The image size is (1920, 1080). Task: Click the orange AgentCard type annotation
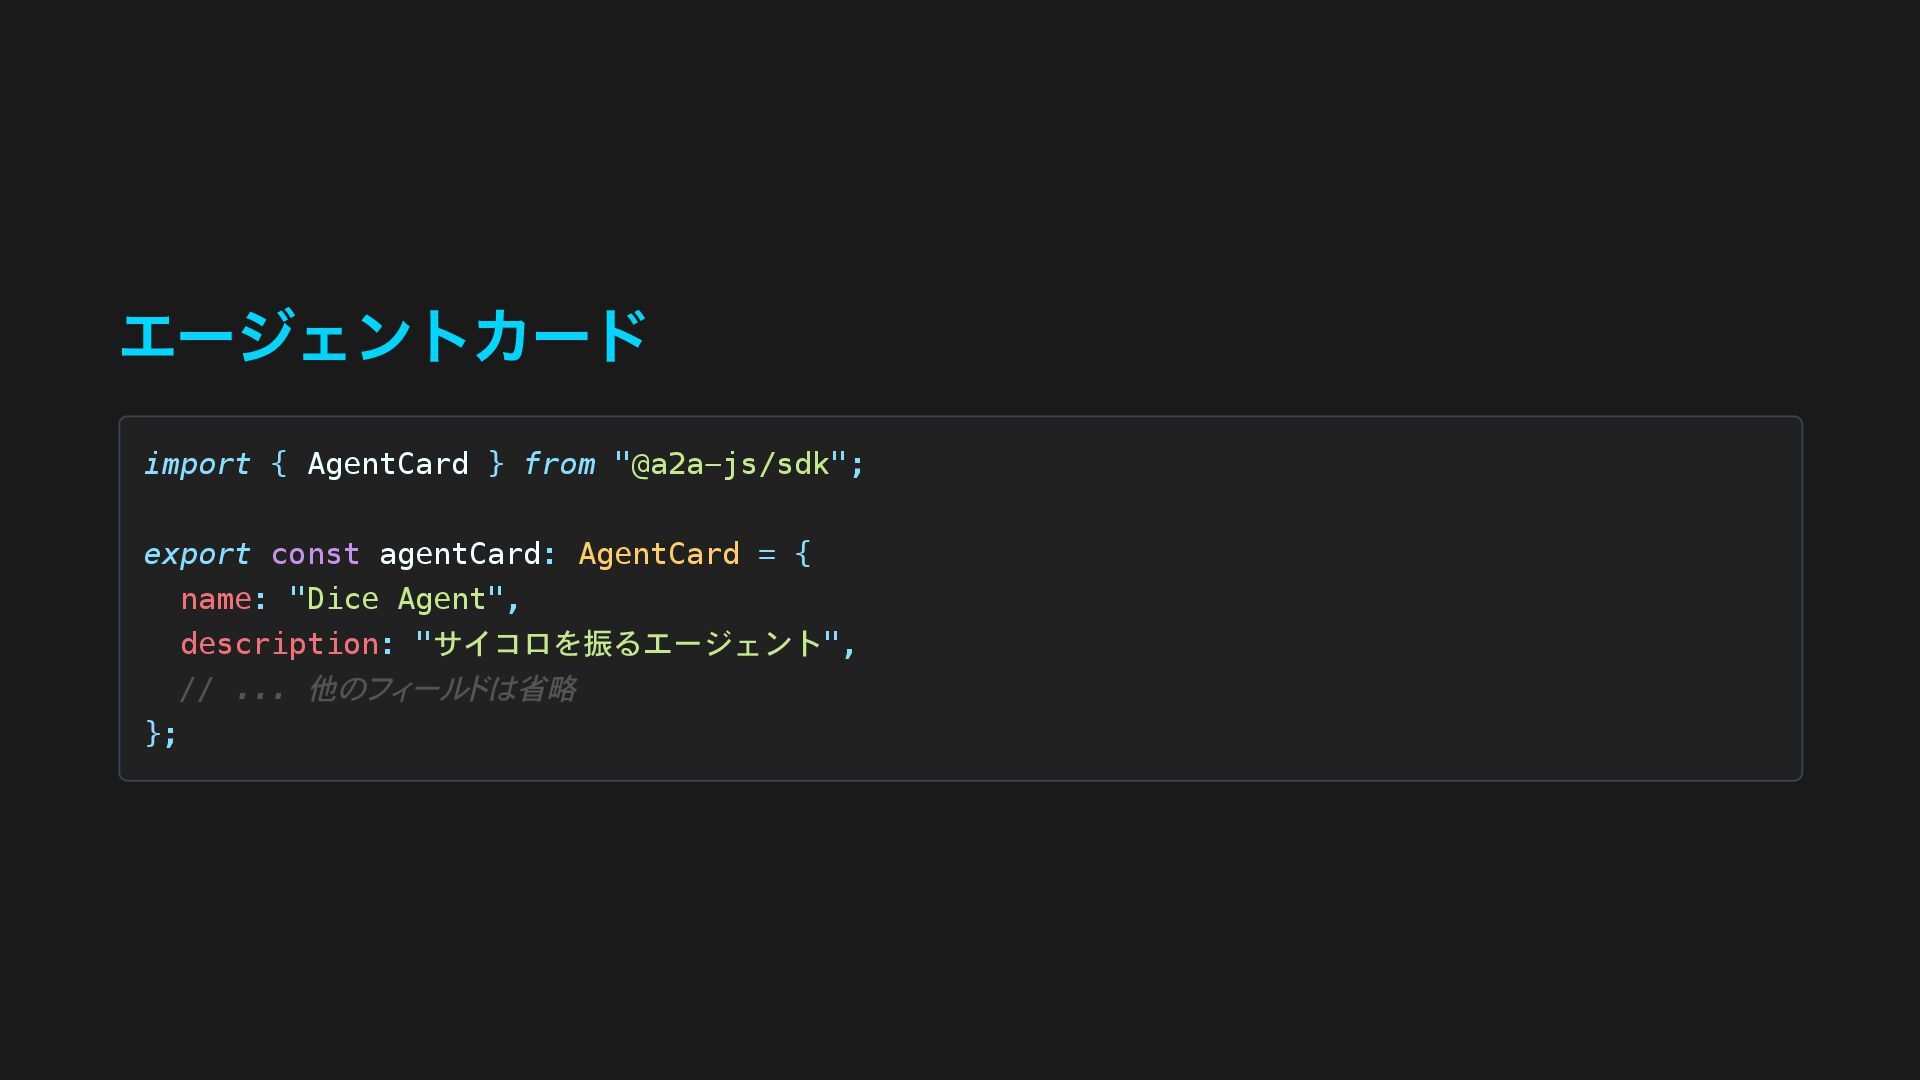tap(659, 554)
